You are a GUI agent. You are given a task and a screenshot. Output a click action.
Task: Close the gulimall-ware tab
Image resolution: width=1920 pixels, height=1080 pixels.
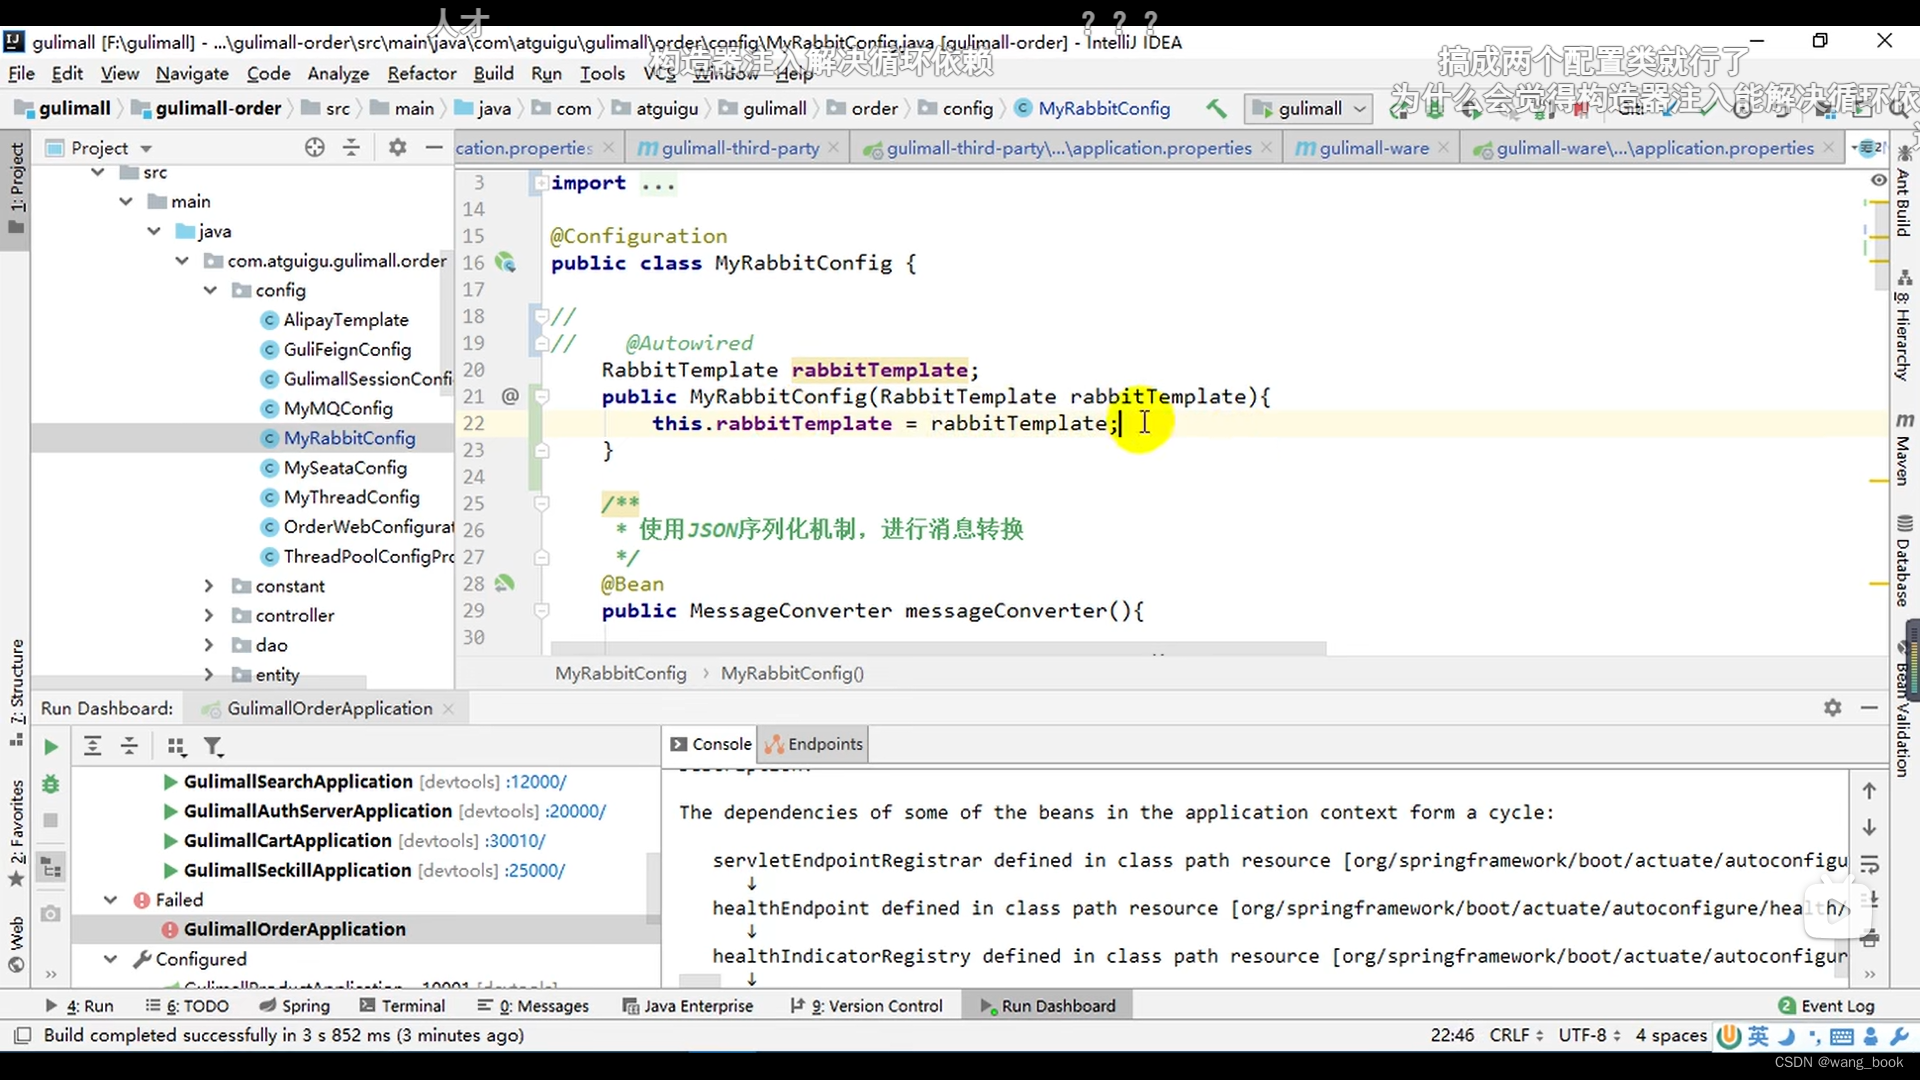click(x=1443, y=148)
